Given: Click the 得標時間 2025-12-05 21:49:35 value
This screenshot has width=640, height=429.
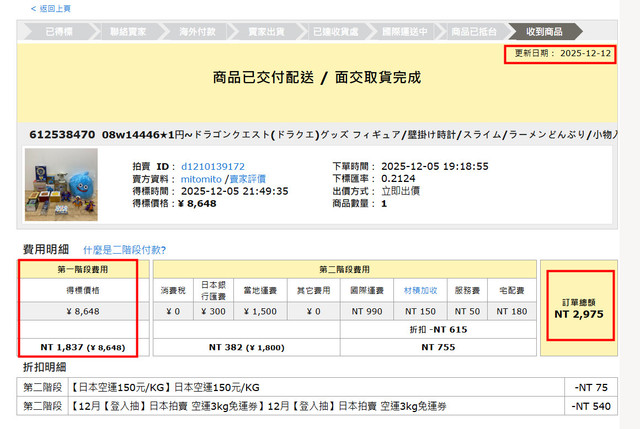Looking at the screenshot, I should pos(235,191).
